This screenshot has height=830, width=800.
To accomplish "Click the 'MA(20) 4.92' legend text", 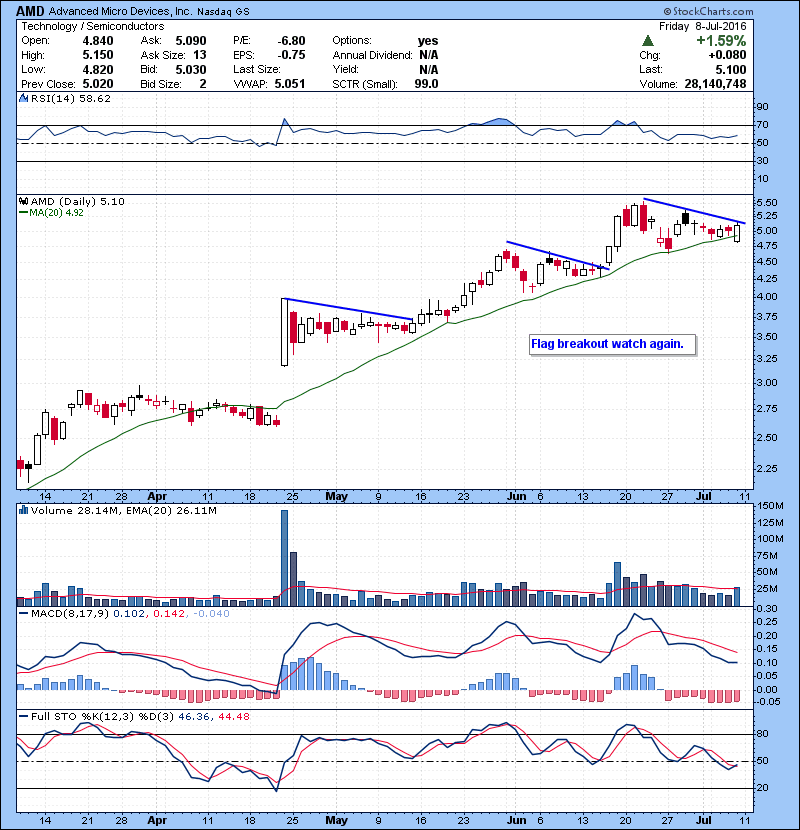I will click(x=56, y=213).
